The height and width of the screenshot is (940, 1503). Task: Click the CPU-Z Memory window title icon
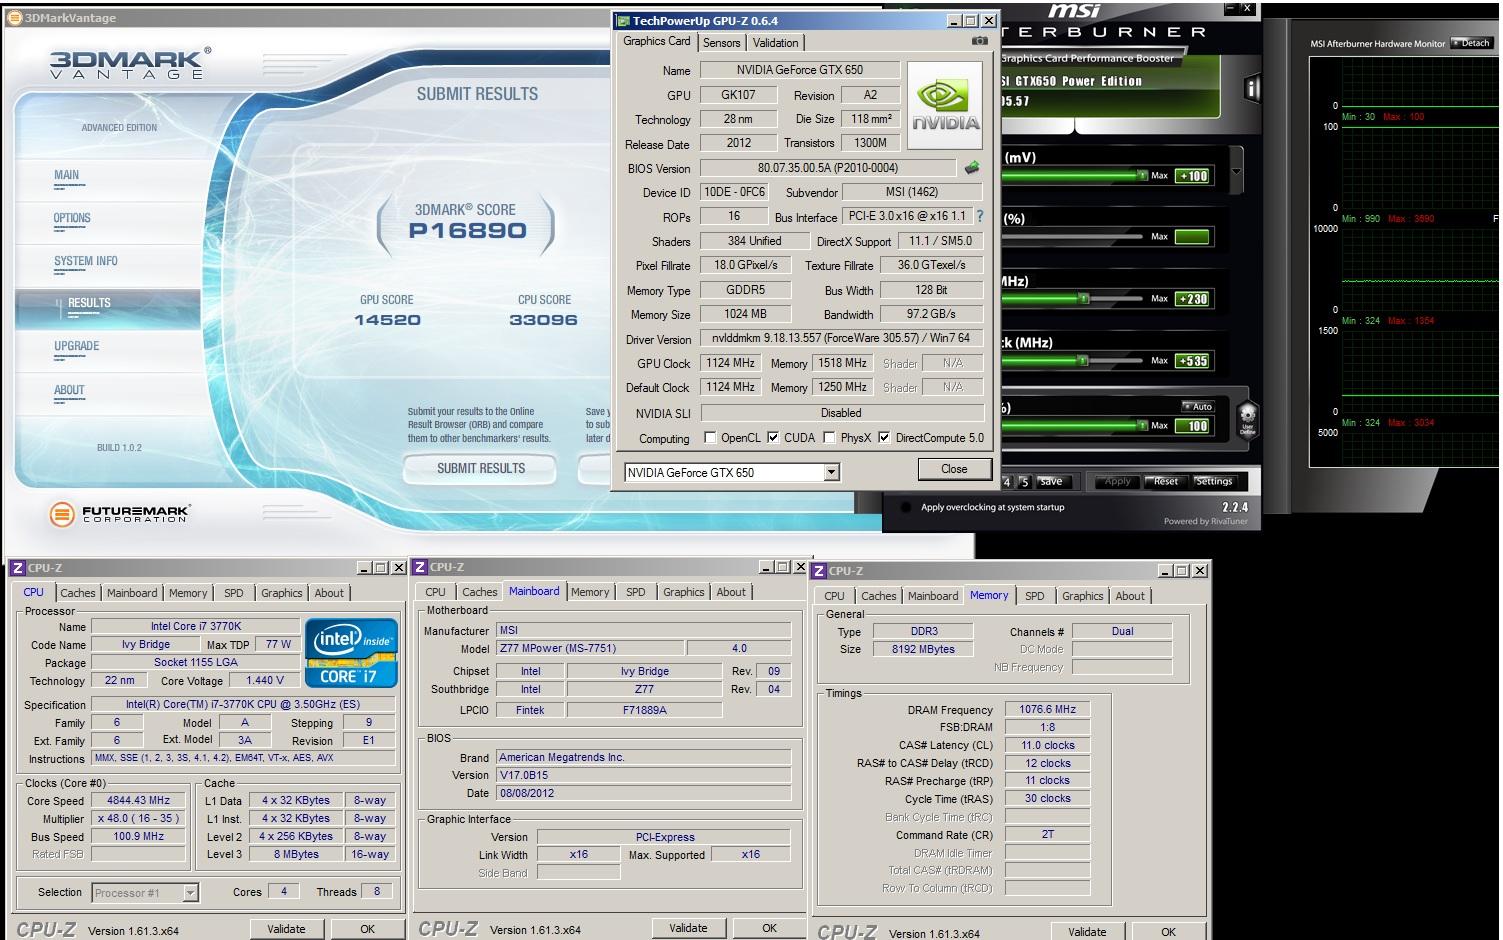(819, 570)
